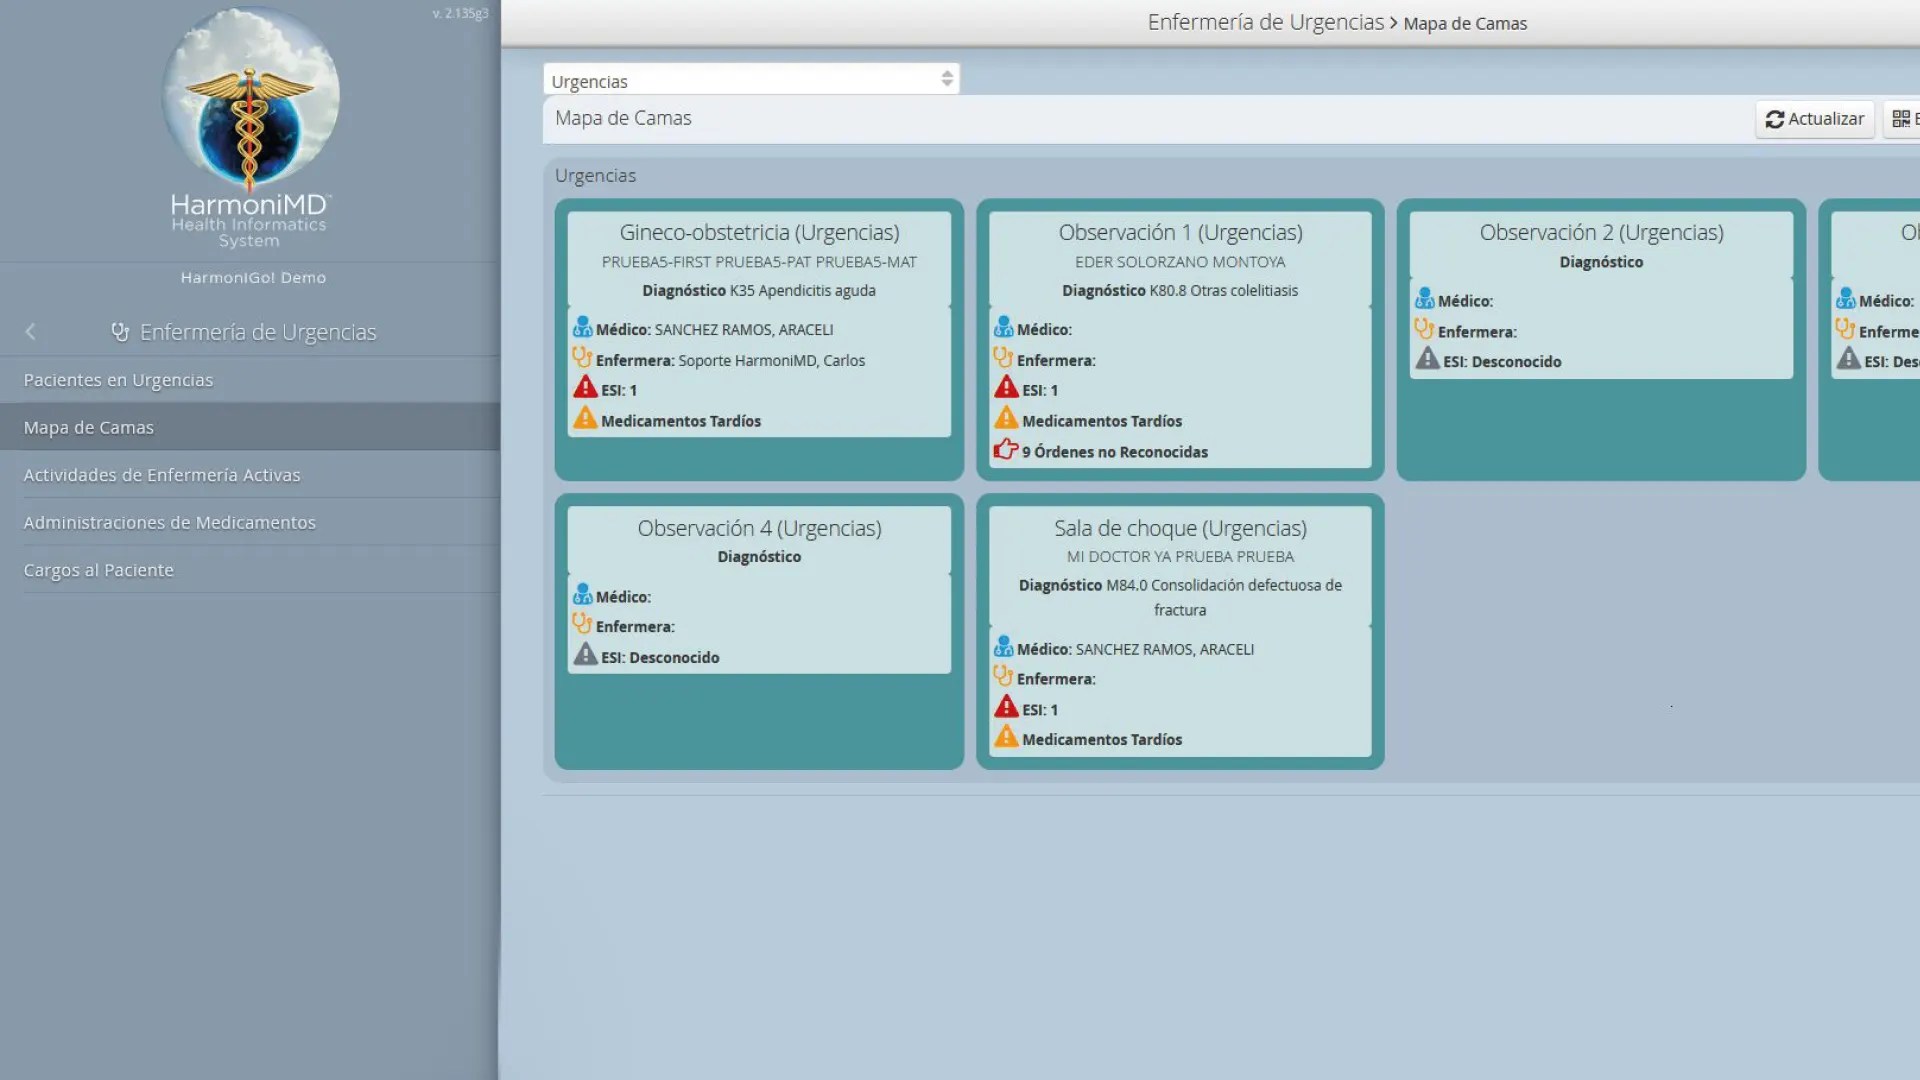Click the pointing-hand icon for 9 Órdenes no Reconocidas

(x=1005, y=451)
